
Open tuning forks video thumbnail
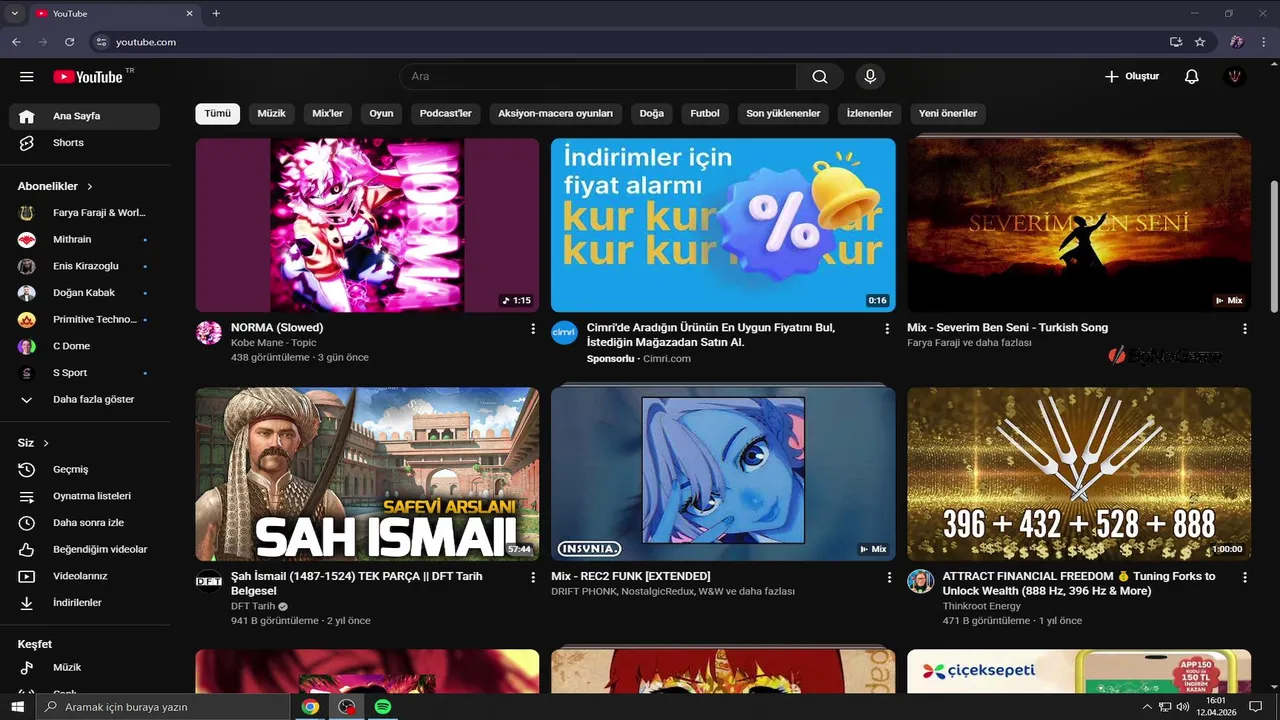point(1079,474)
